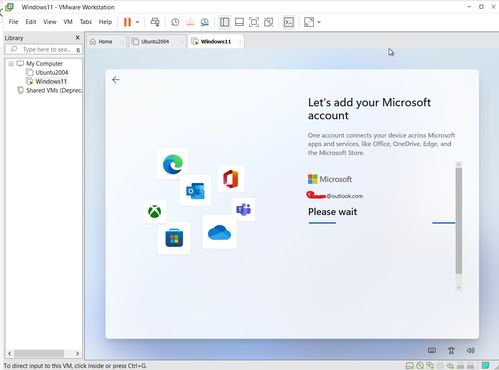The height and width of the screenshot is (370, 499).
Task: Close the Library panel
Action: click(78, 38)
